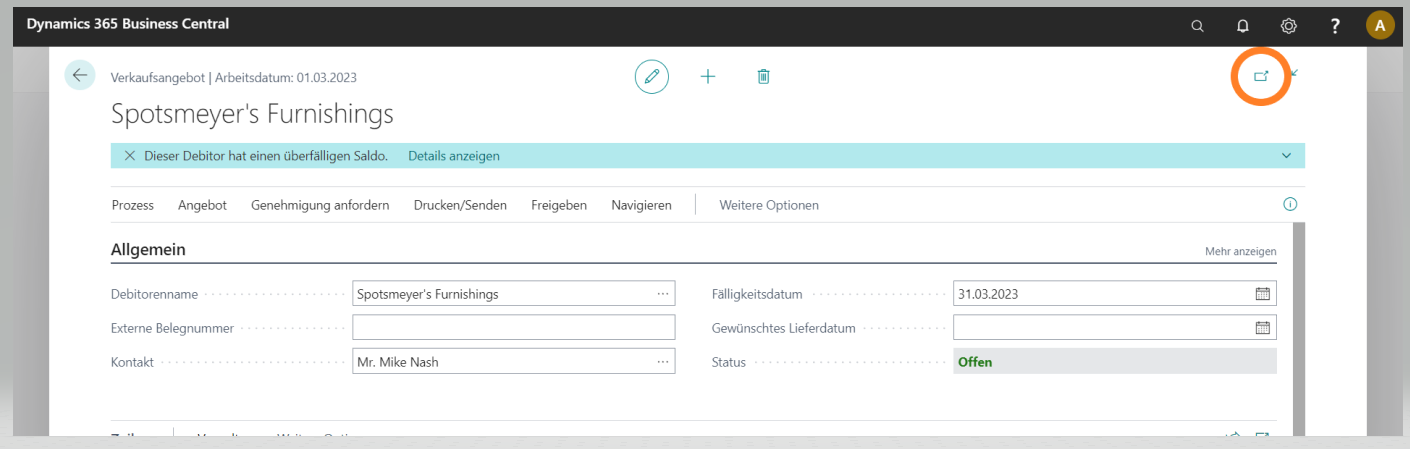Open Debitorenname lookup ellipsis
The width and height of the screenshot is (1410, 449).
click(663, 294)
